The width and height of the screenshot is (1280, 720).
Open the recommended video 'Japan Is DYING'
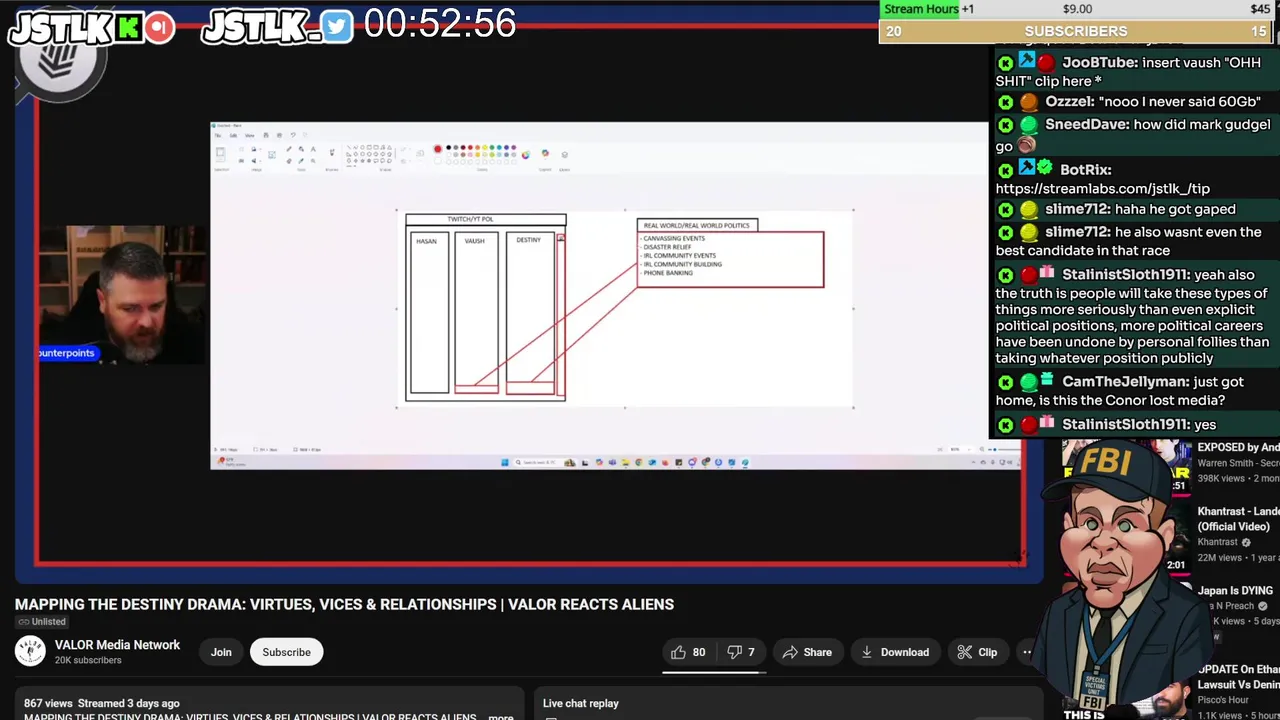[1235, 591]
